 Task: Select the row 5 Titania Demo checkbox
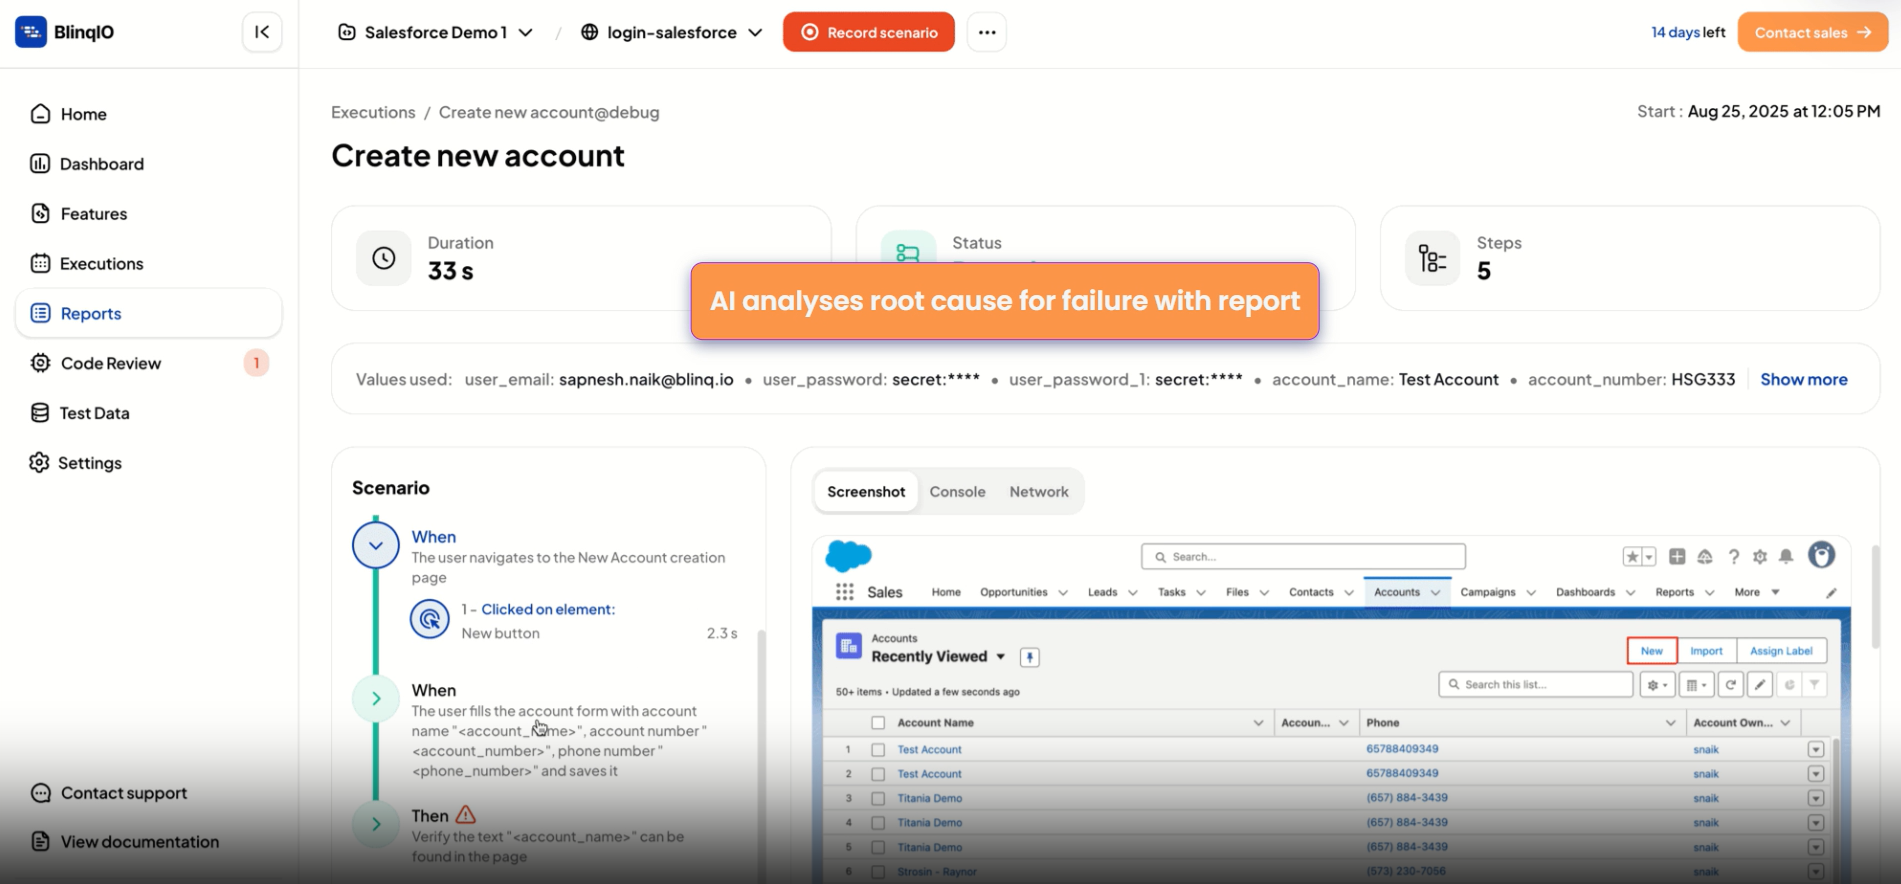coord(878,847)
